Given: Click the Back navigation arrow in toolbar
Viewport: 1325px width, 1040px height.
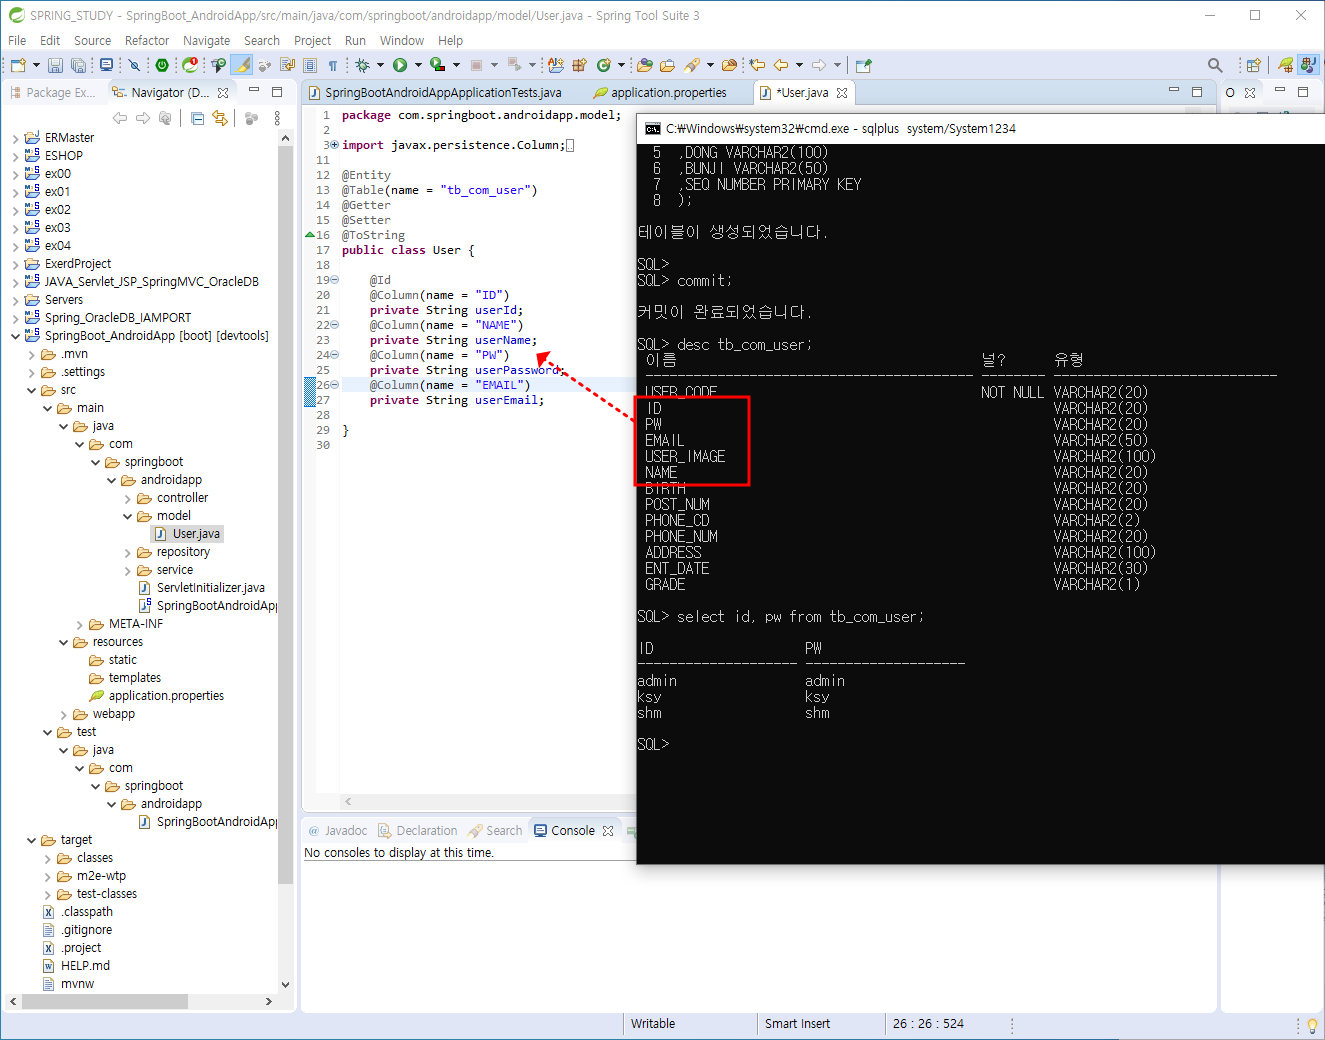Looking at the screenshot, I should 781,65.
